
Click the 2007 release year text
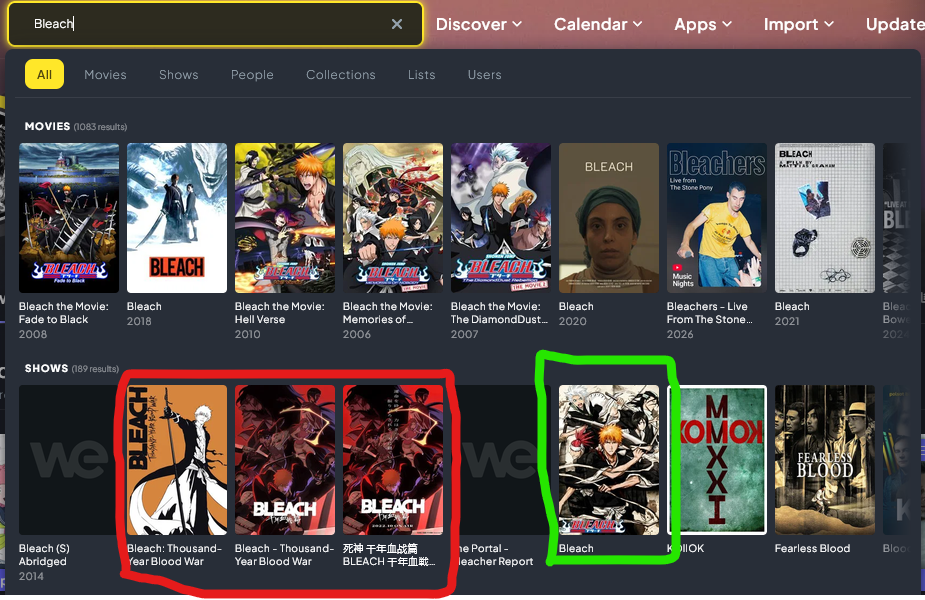point(464,334)
